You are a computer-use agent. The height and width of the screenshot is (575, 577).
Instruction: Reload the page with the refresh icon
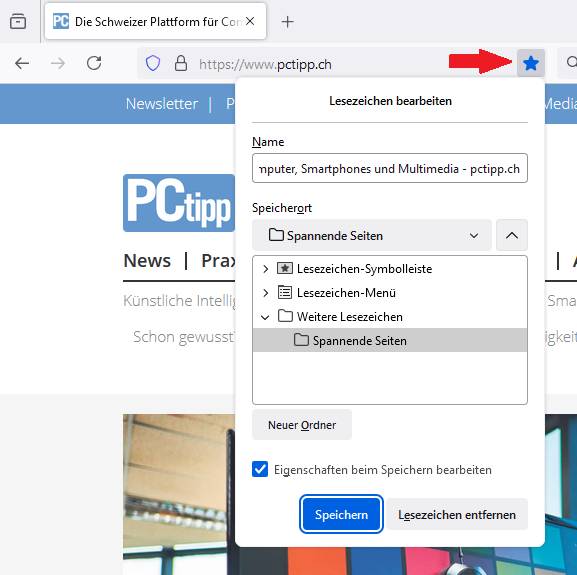(94, 63)
